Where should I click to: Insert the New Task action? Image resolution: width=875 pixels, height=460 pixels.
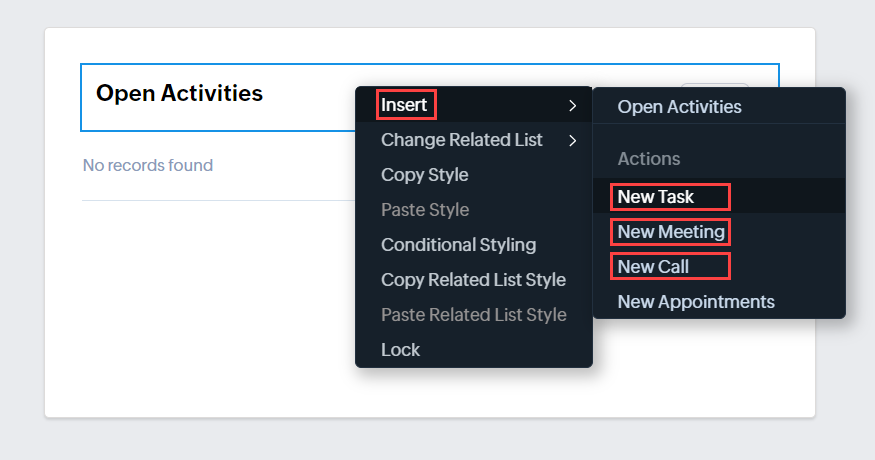656,197
